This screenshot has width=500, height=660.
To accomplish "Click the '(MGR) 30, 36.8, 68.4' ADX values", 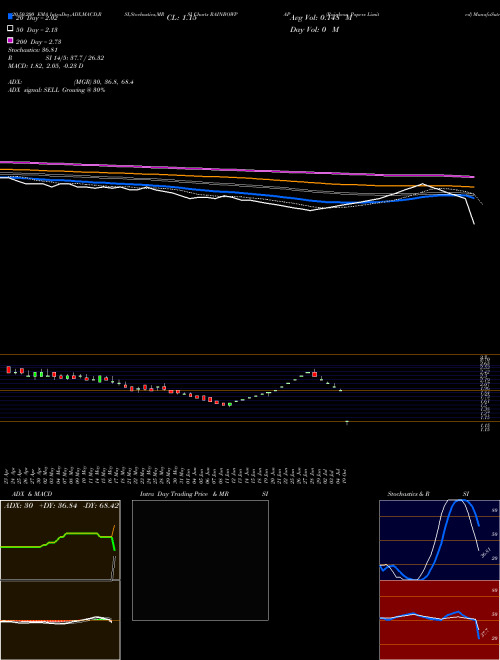I will (x=103, y=82).
